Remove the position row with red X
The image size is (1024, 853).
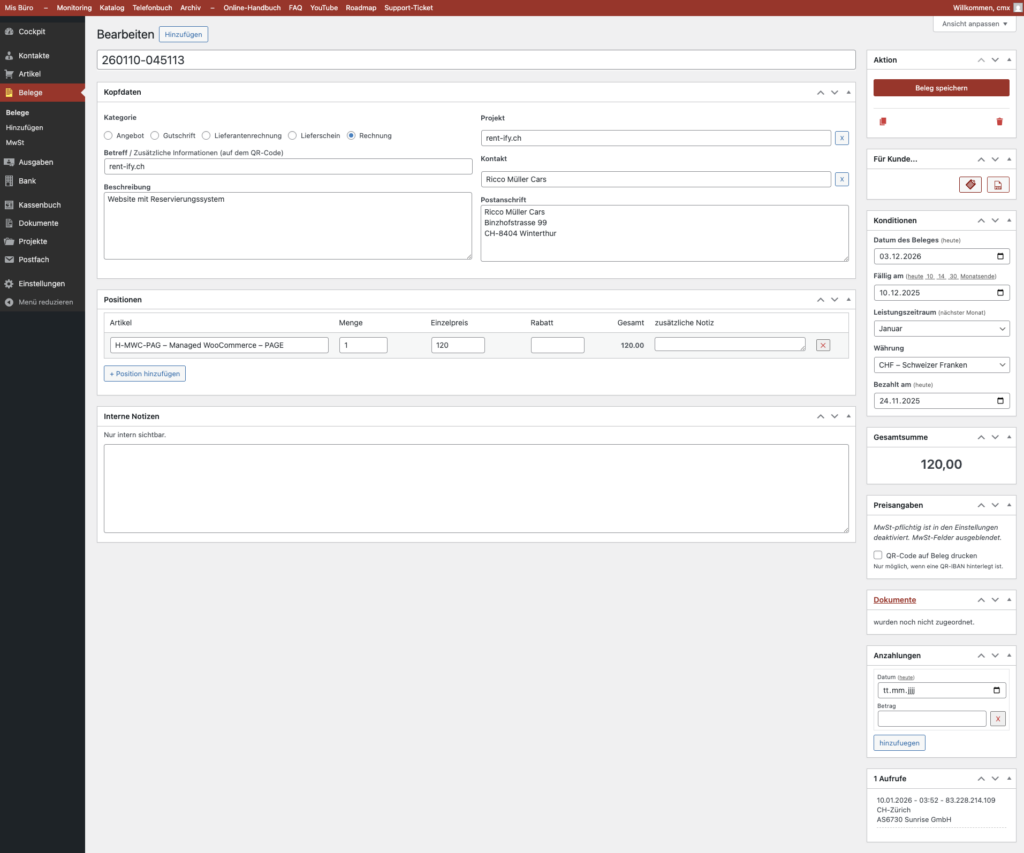823,345
